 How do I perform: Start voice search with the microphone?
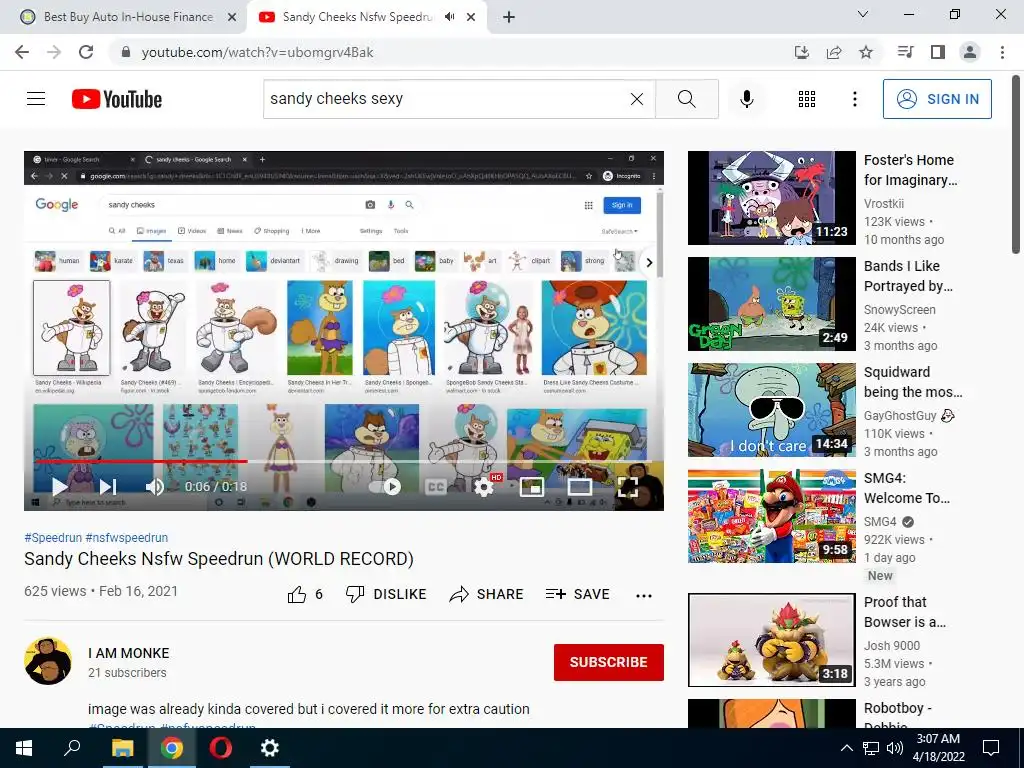pyautogui.click(x=747, y=99)
